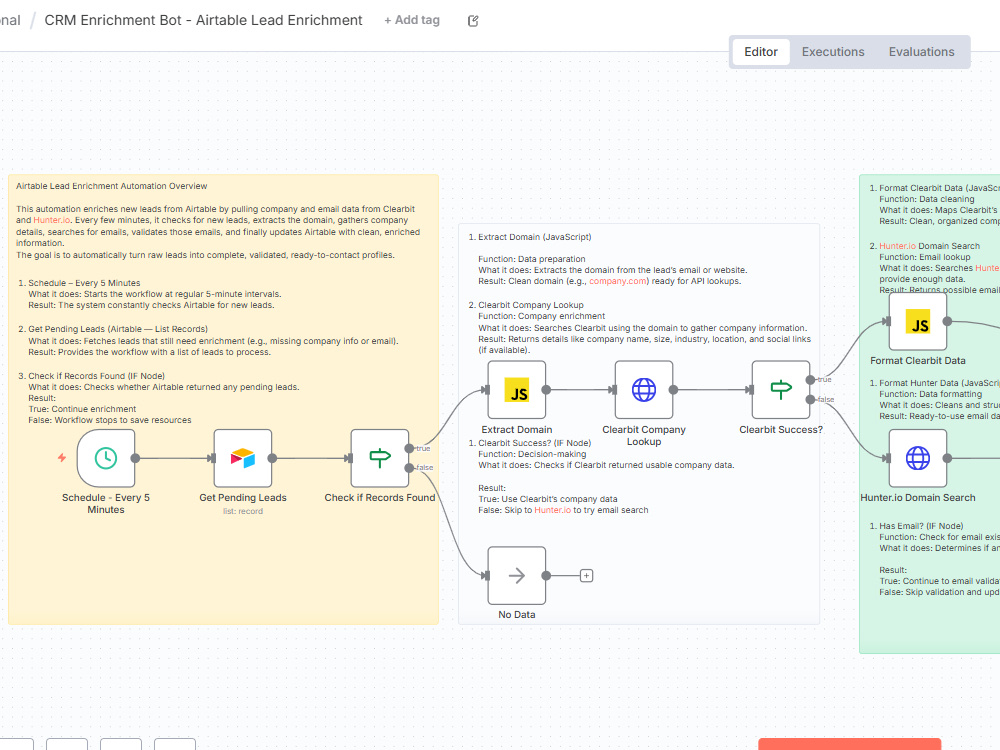Click the 'Schedule - Every 5 Minutes' label
This screenshot has height=750, width=1000.
106,504
